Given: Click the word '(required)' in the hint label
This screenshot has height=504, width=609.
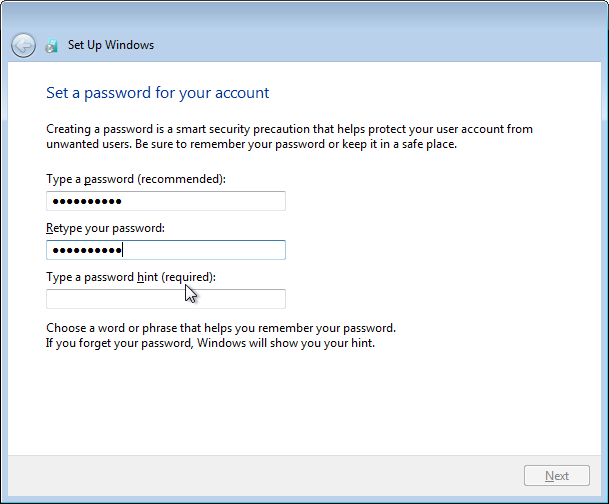Looking at the screenshot, I should point(188,277).
